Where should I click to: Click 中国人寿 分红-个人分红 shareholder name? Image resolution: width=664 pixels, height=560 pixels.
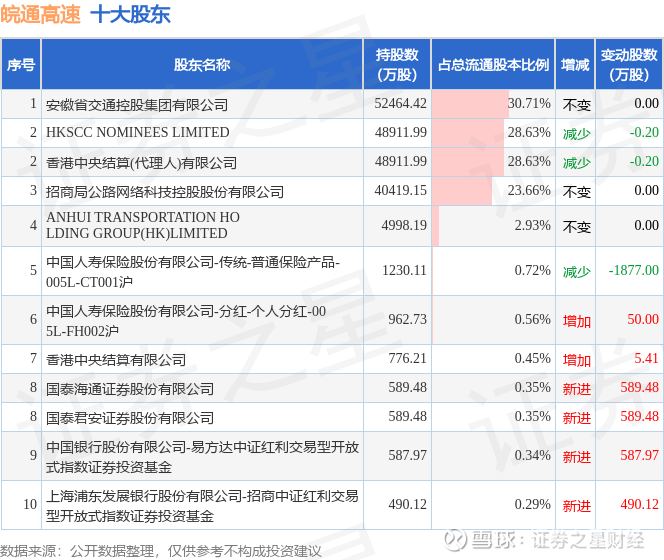coord(186,321)
